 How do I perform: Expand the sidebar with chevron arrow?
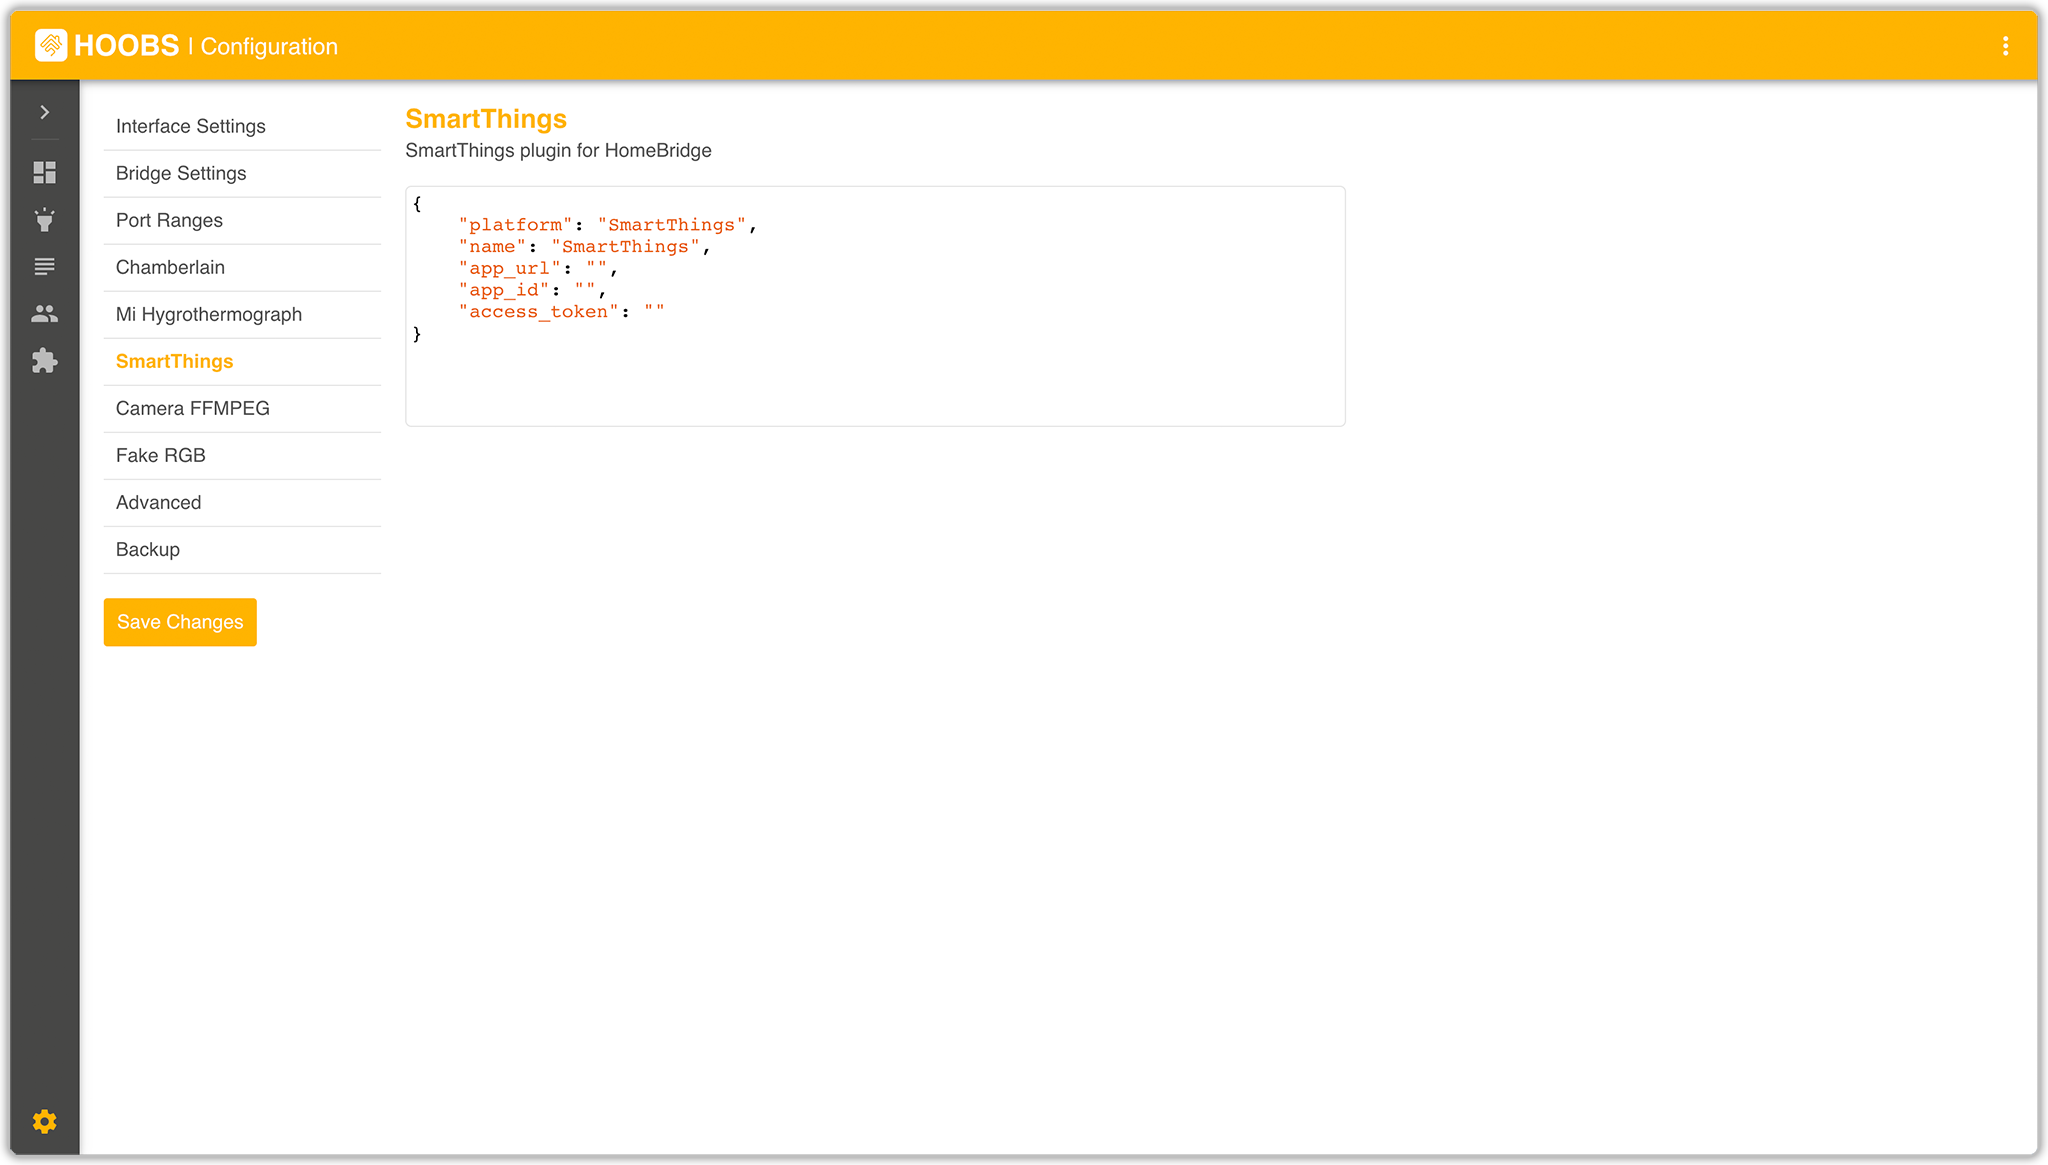pos(44,112)
